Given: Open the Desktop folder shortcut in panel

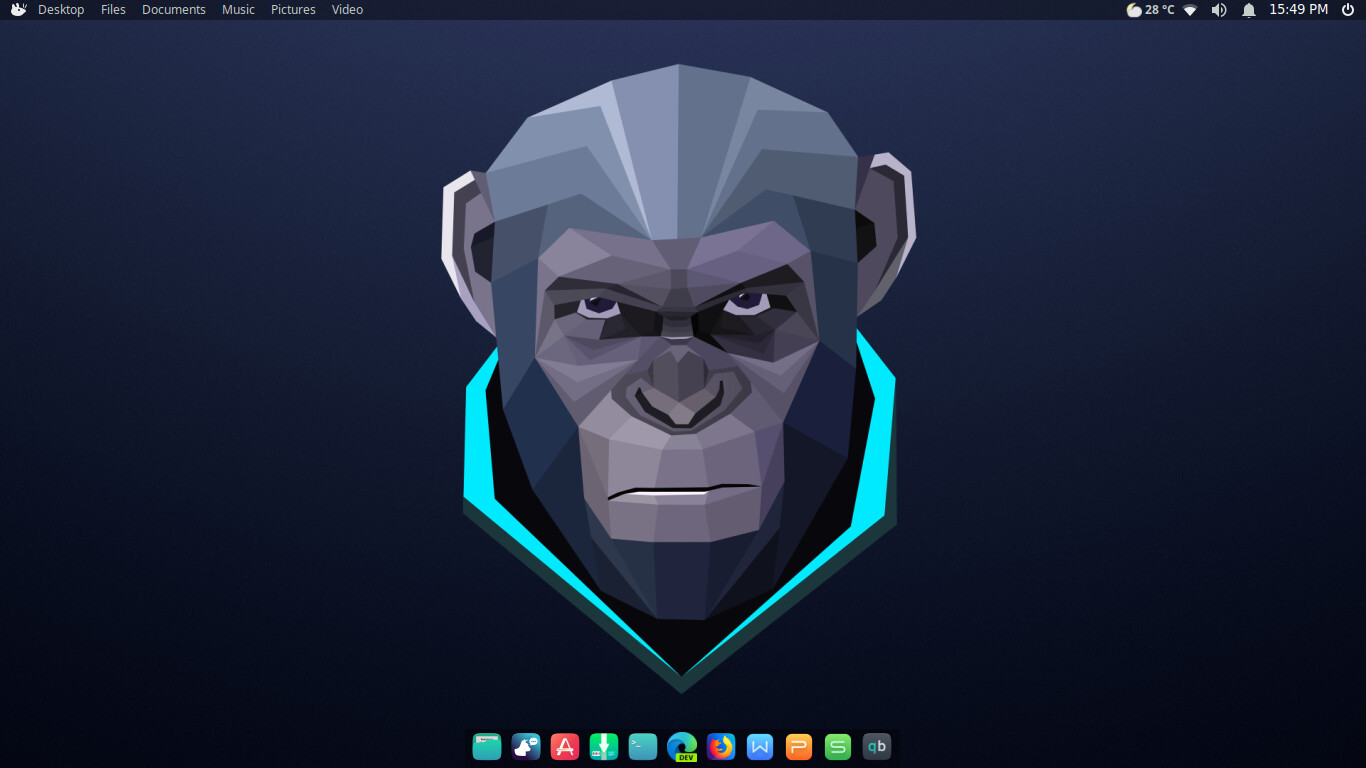Looking at the screenshot, I should tap(61, 10).
